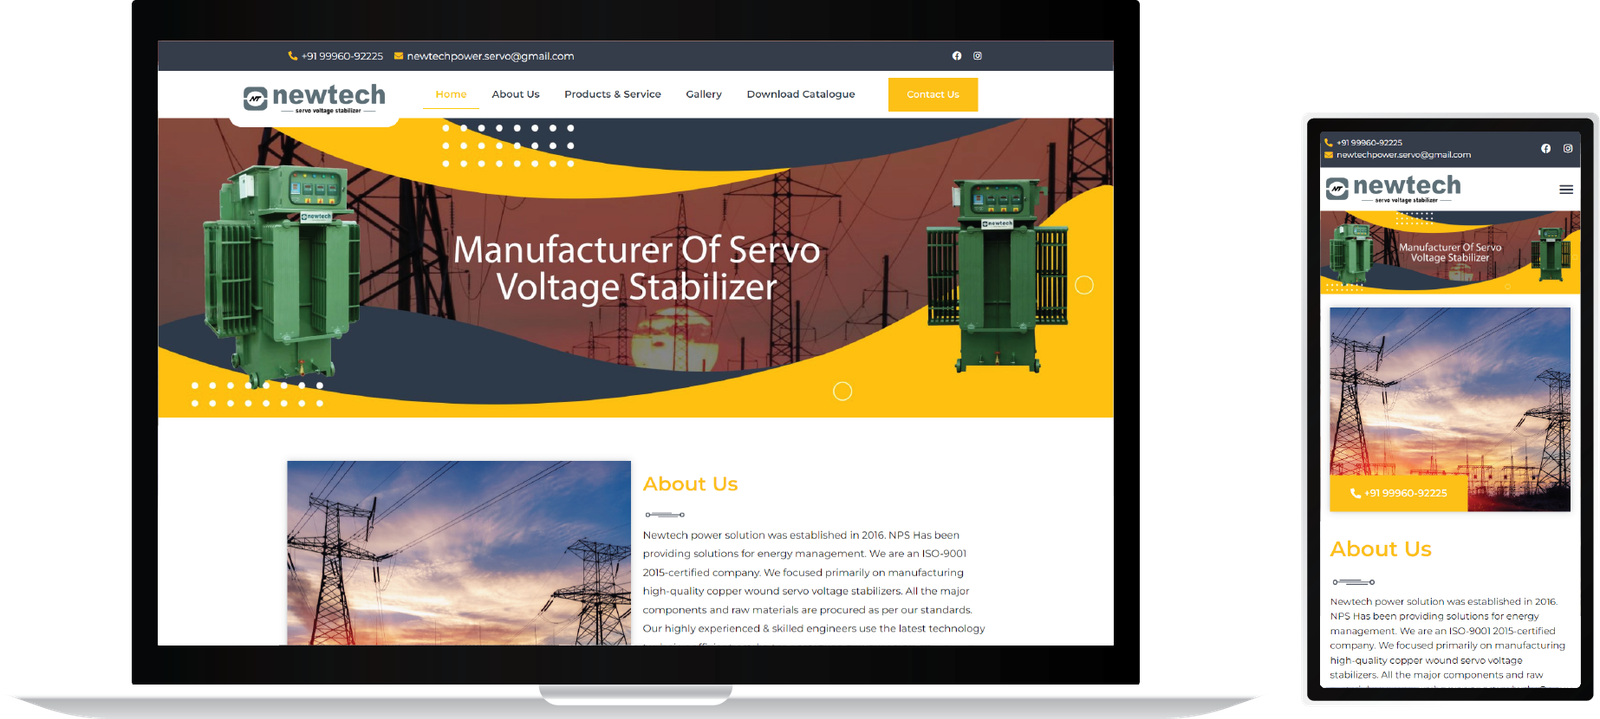Select the Home menu item
Image resolution: width=1600 pixels, height=719 pixels.
pos(451,94)
